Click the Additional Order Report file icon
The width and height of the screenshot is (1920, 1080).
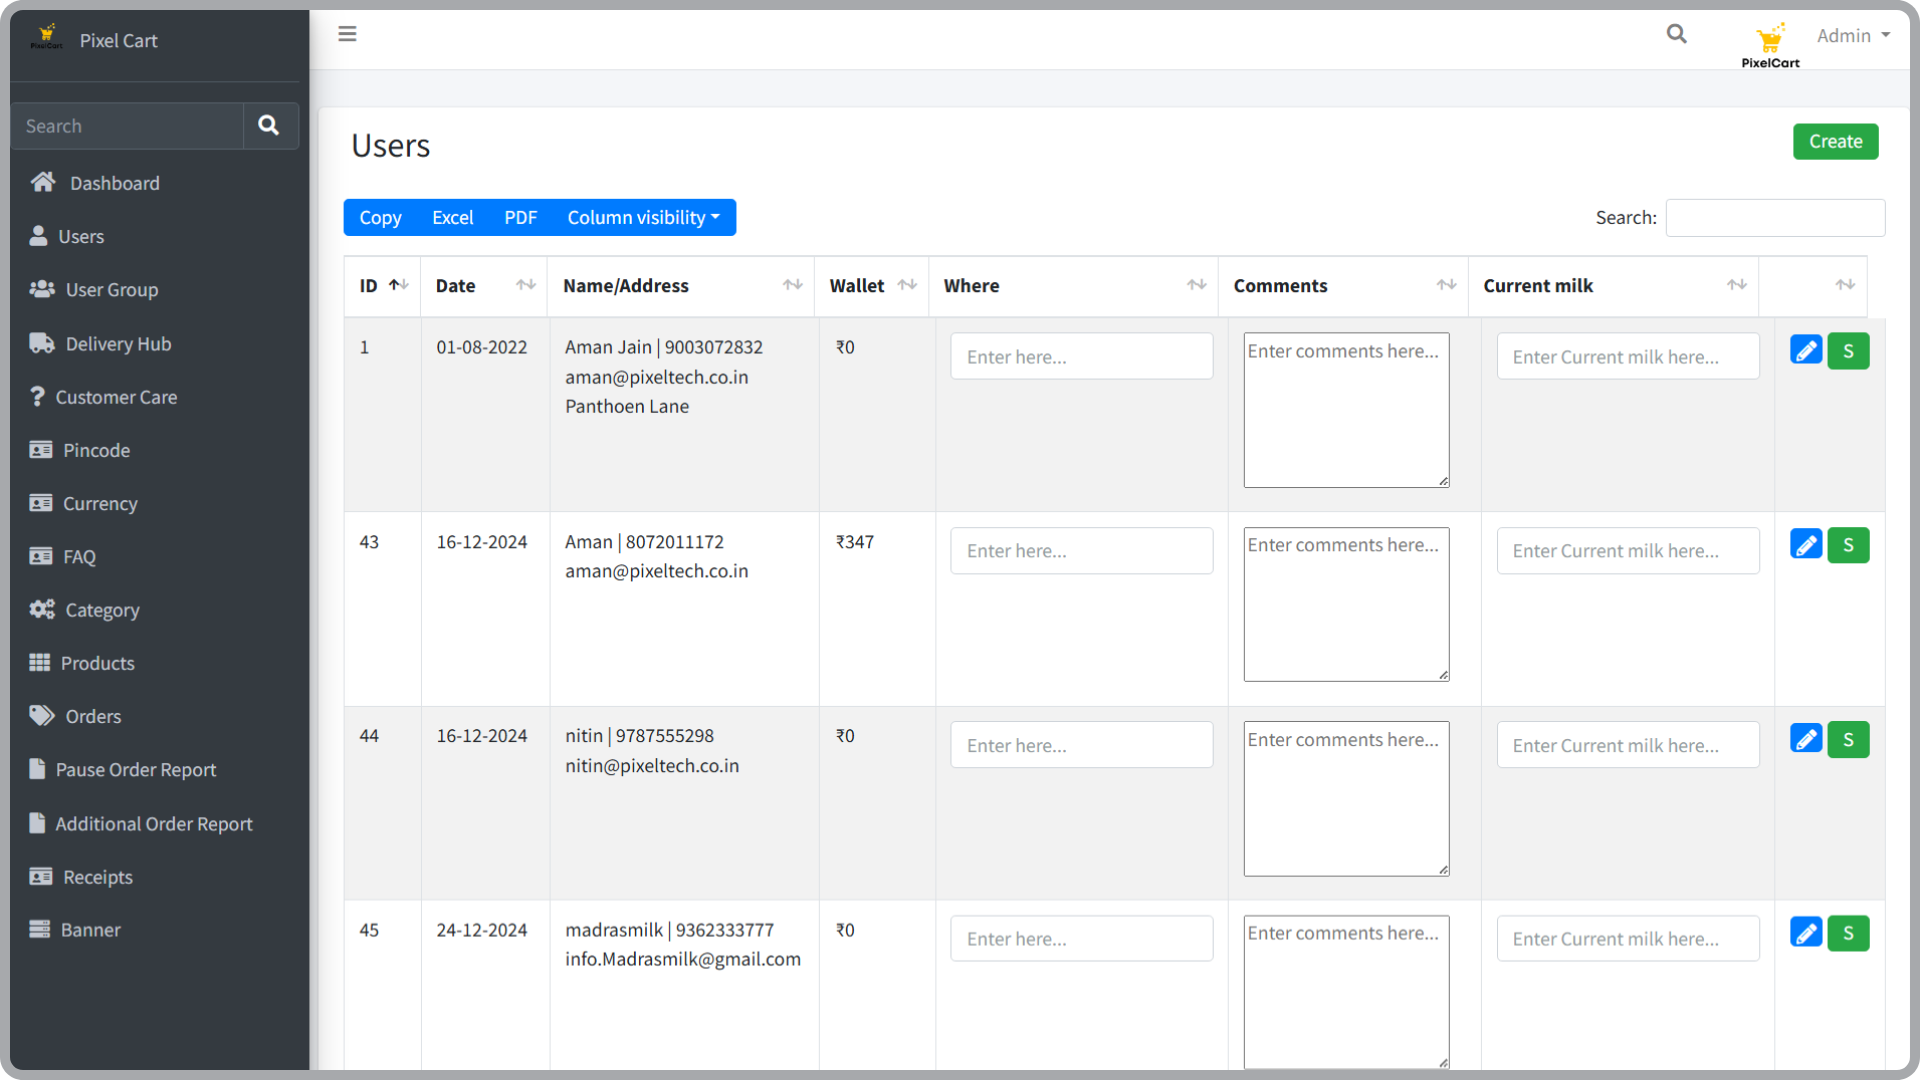point(37,823)
